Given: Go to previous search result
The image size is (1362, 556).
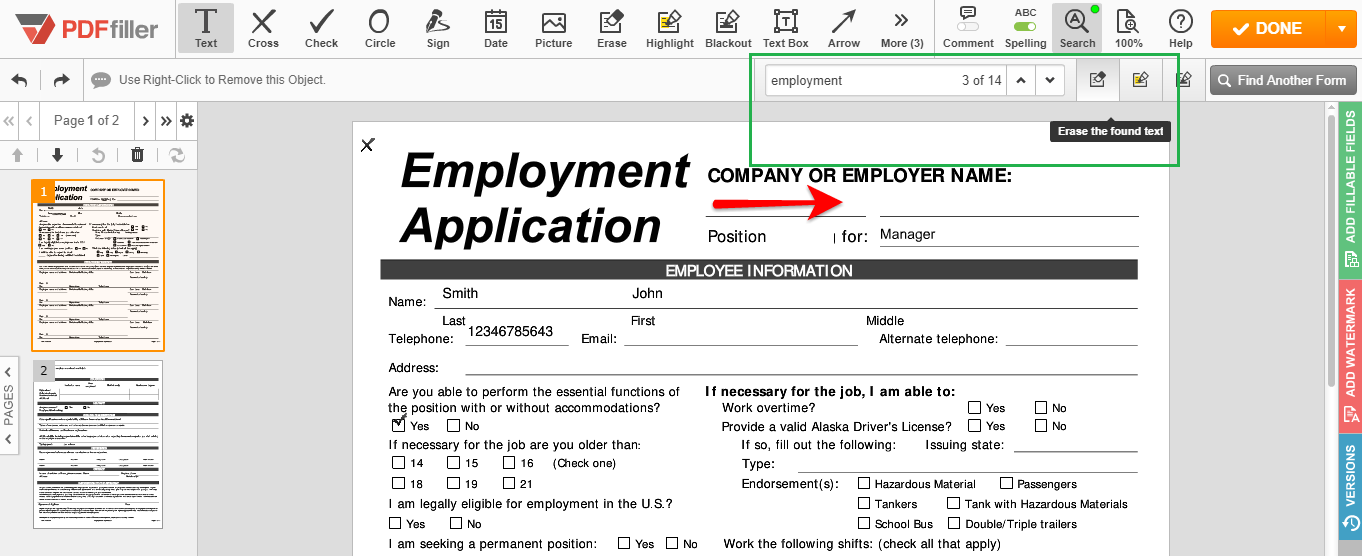Looking at the screenshot, I should click(1020, 80).
